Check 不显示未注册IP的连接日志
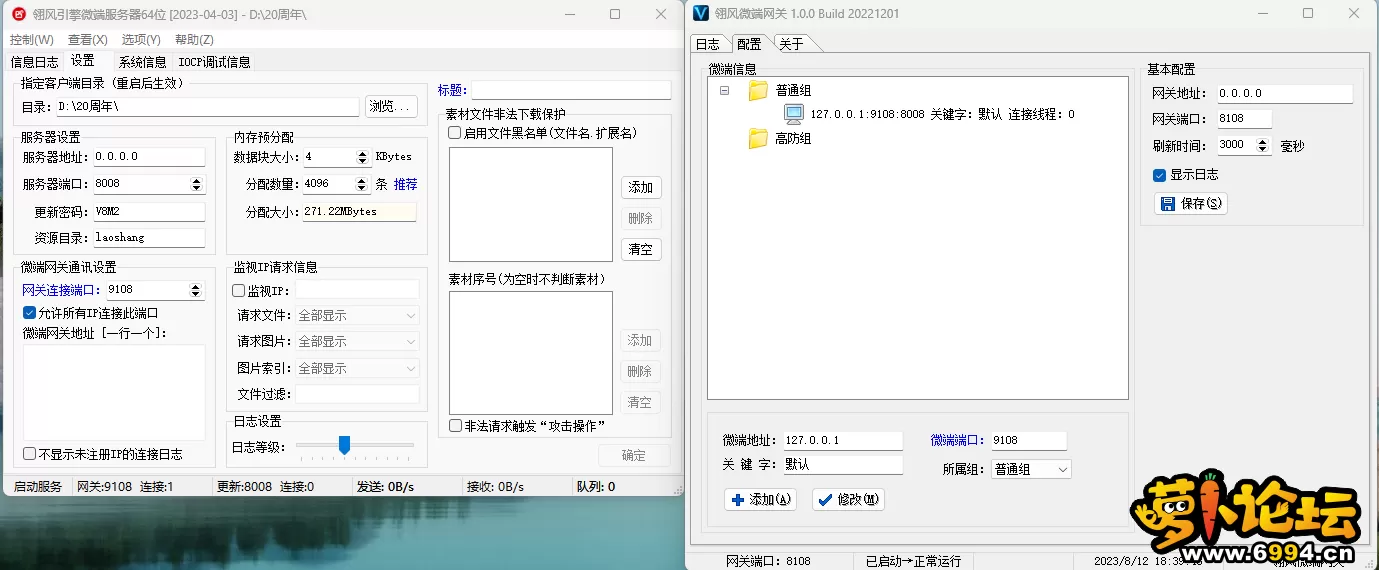Viewport: 1379px width, 570px height. (x=29, y=453)
